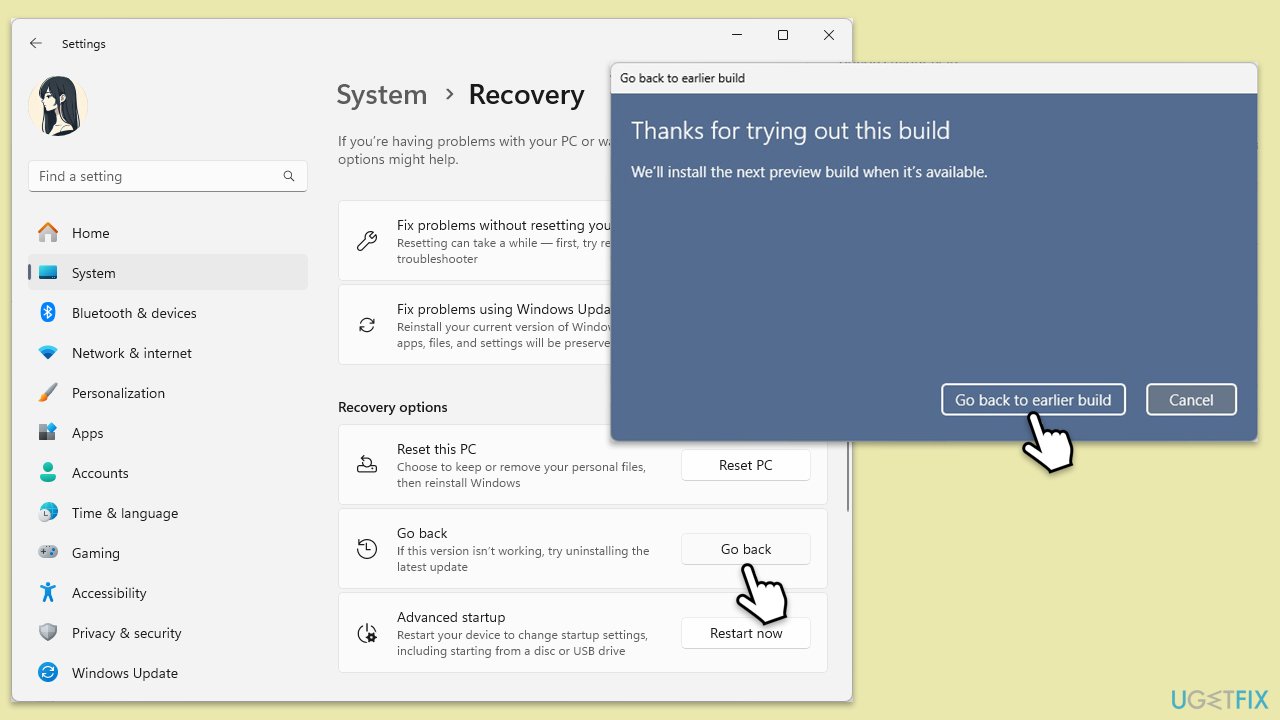Click the Reset PC button
The height and width of the screenshot is (720, 1280).
click(x=745, y=464)
